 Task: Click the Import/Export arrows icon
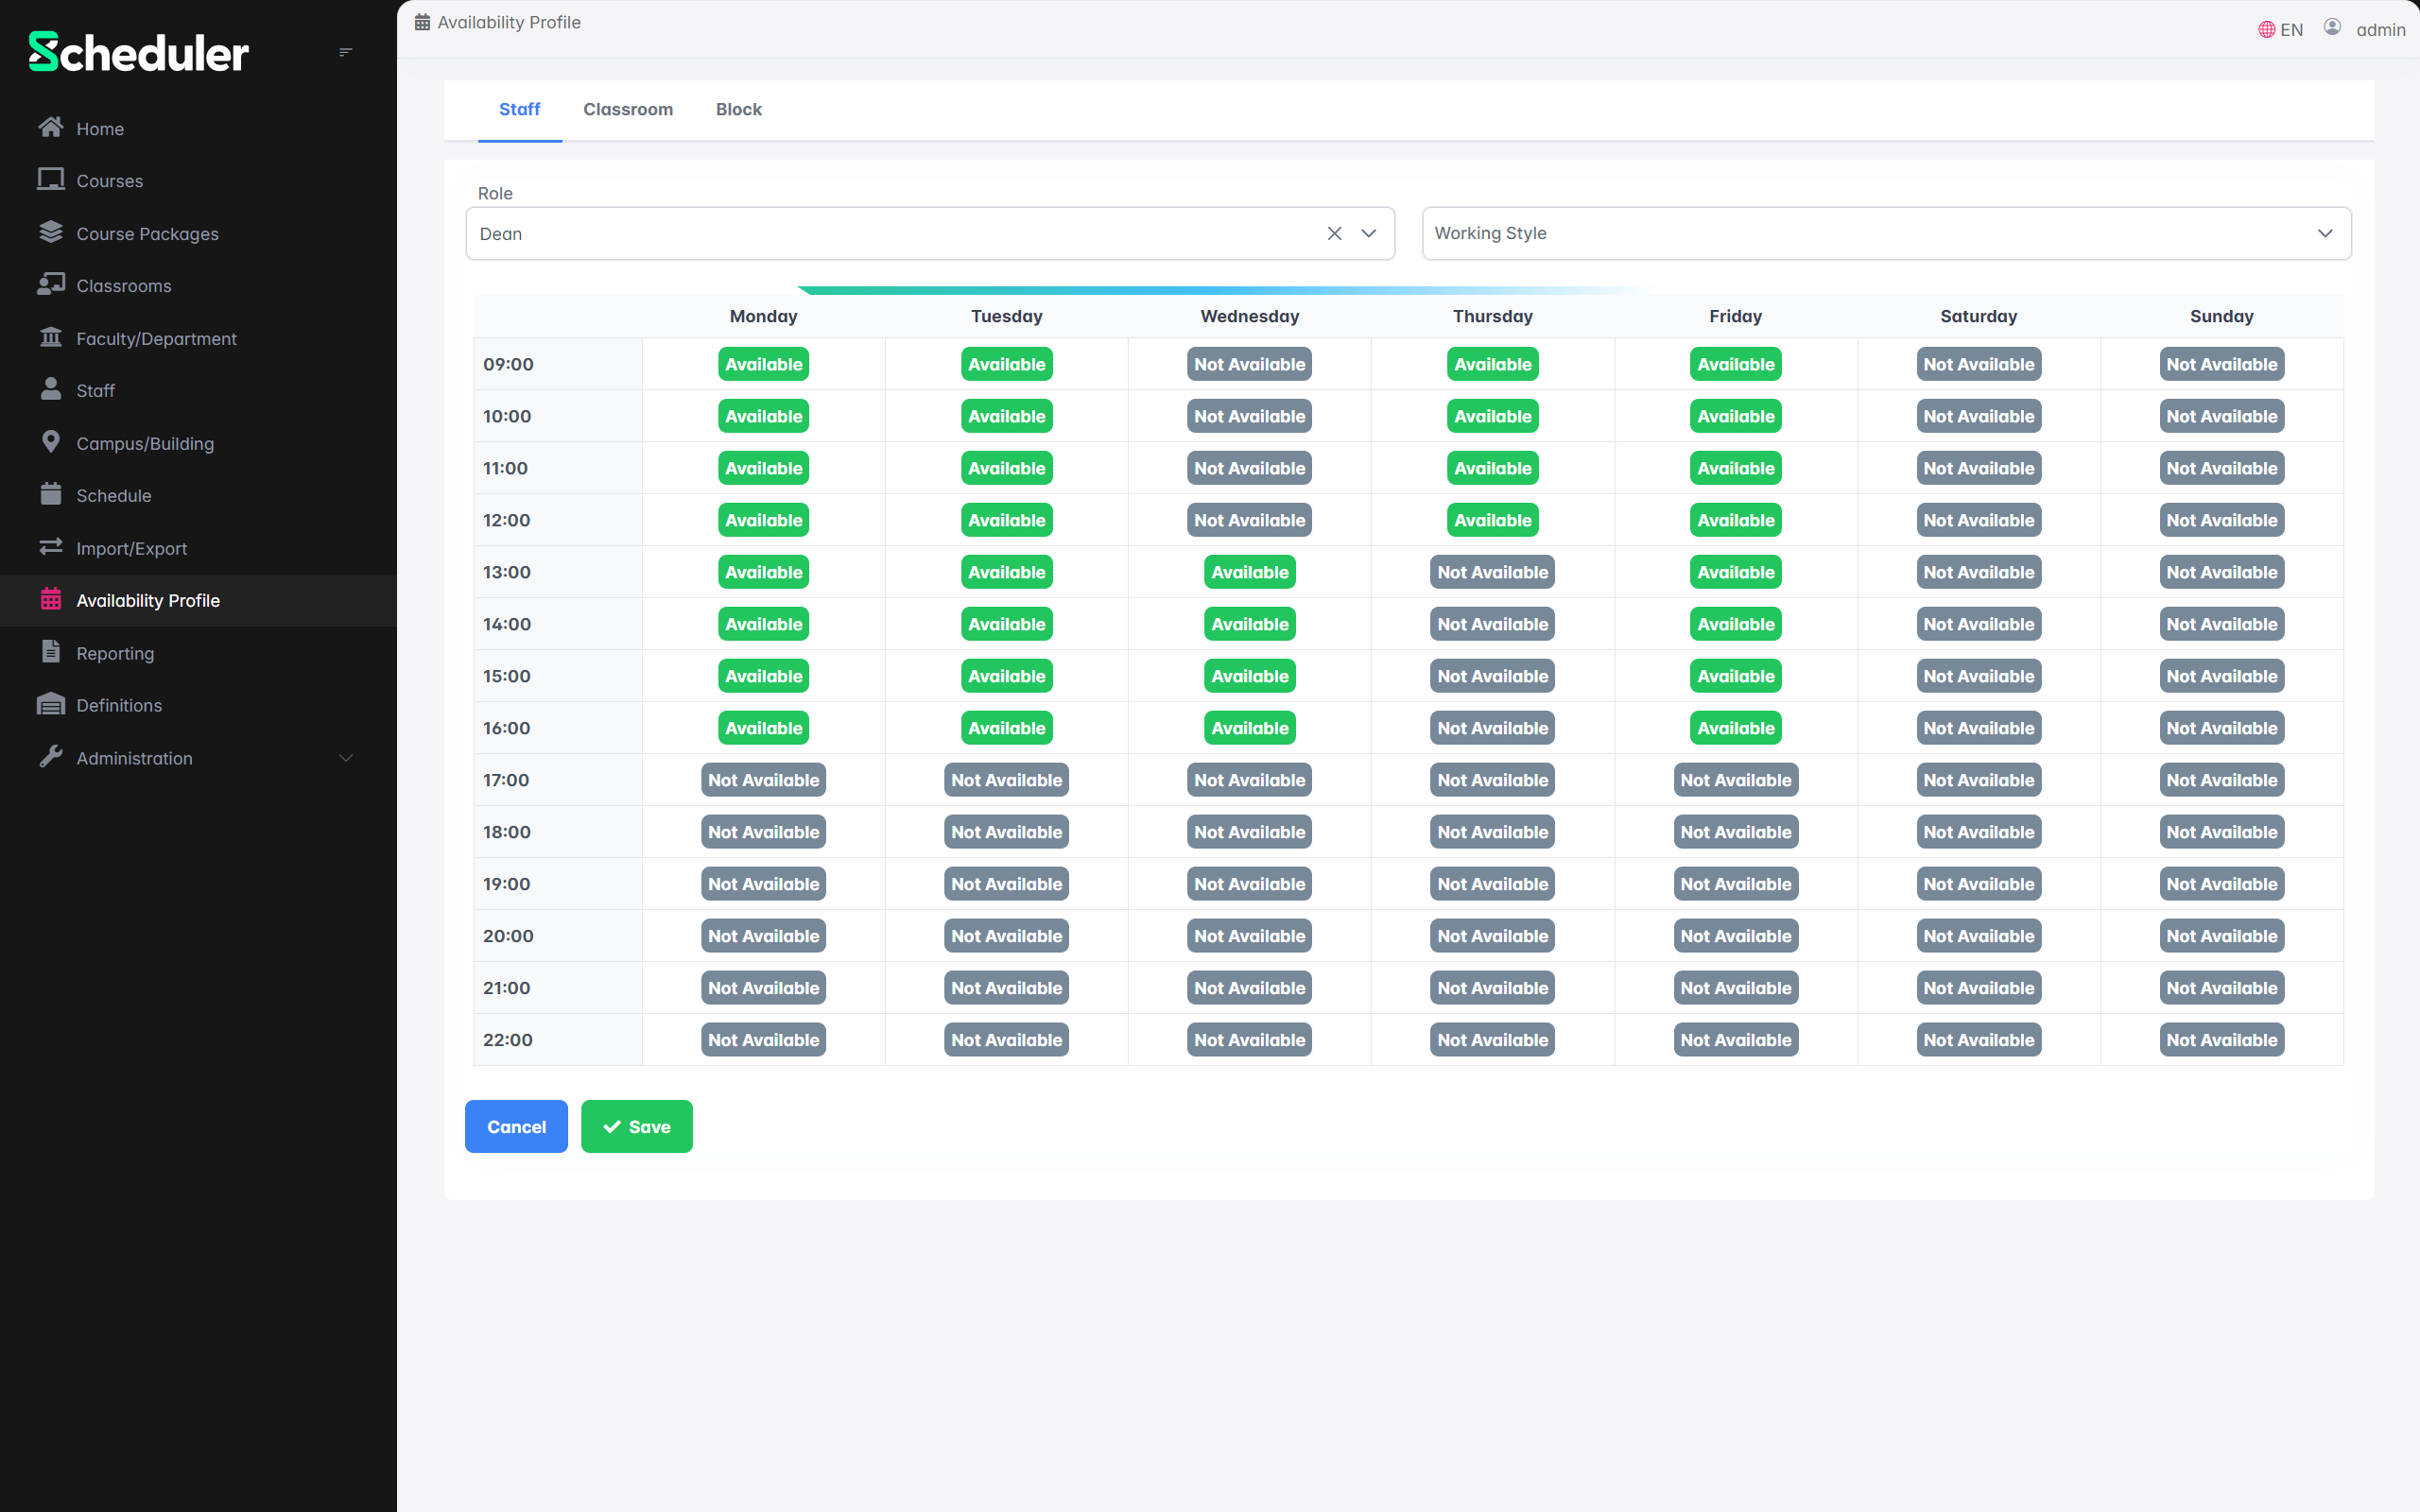click(50, 547)
